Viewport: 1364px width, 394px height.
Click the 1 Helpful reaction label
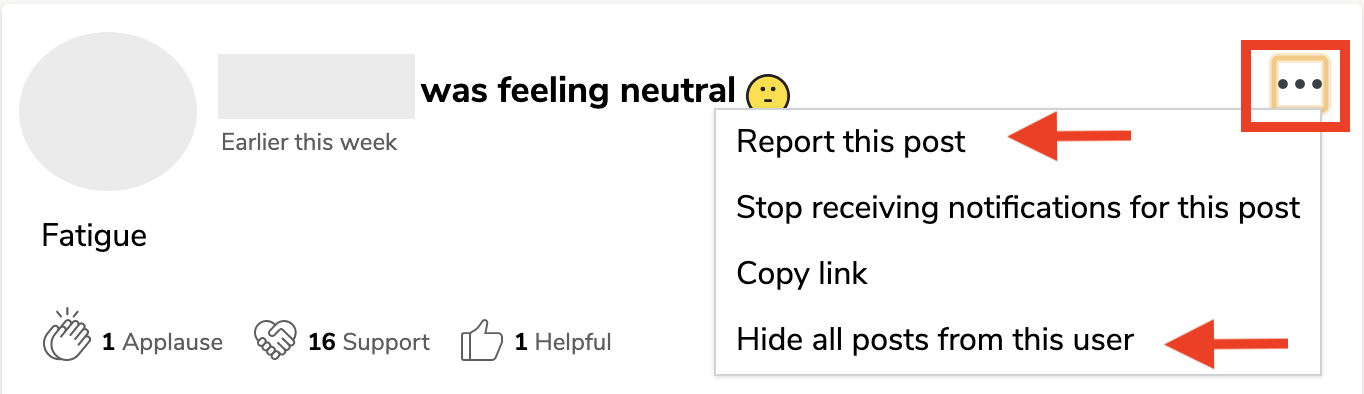click(563, 342)
